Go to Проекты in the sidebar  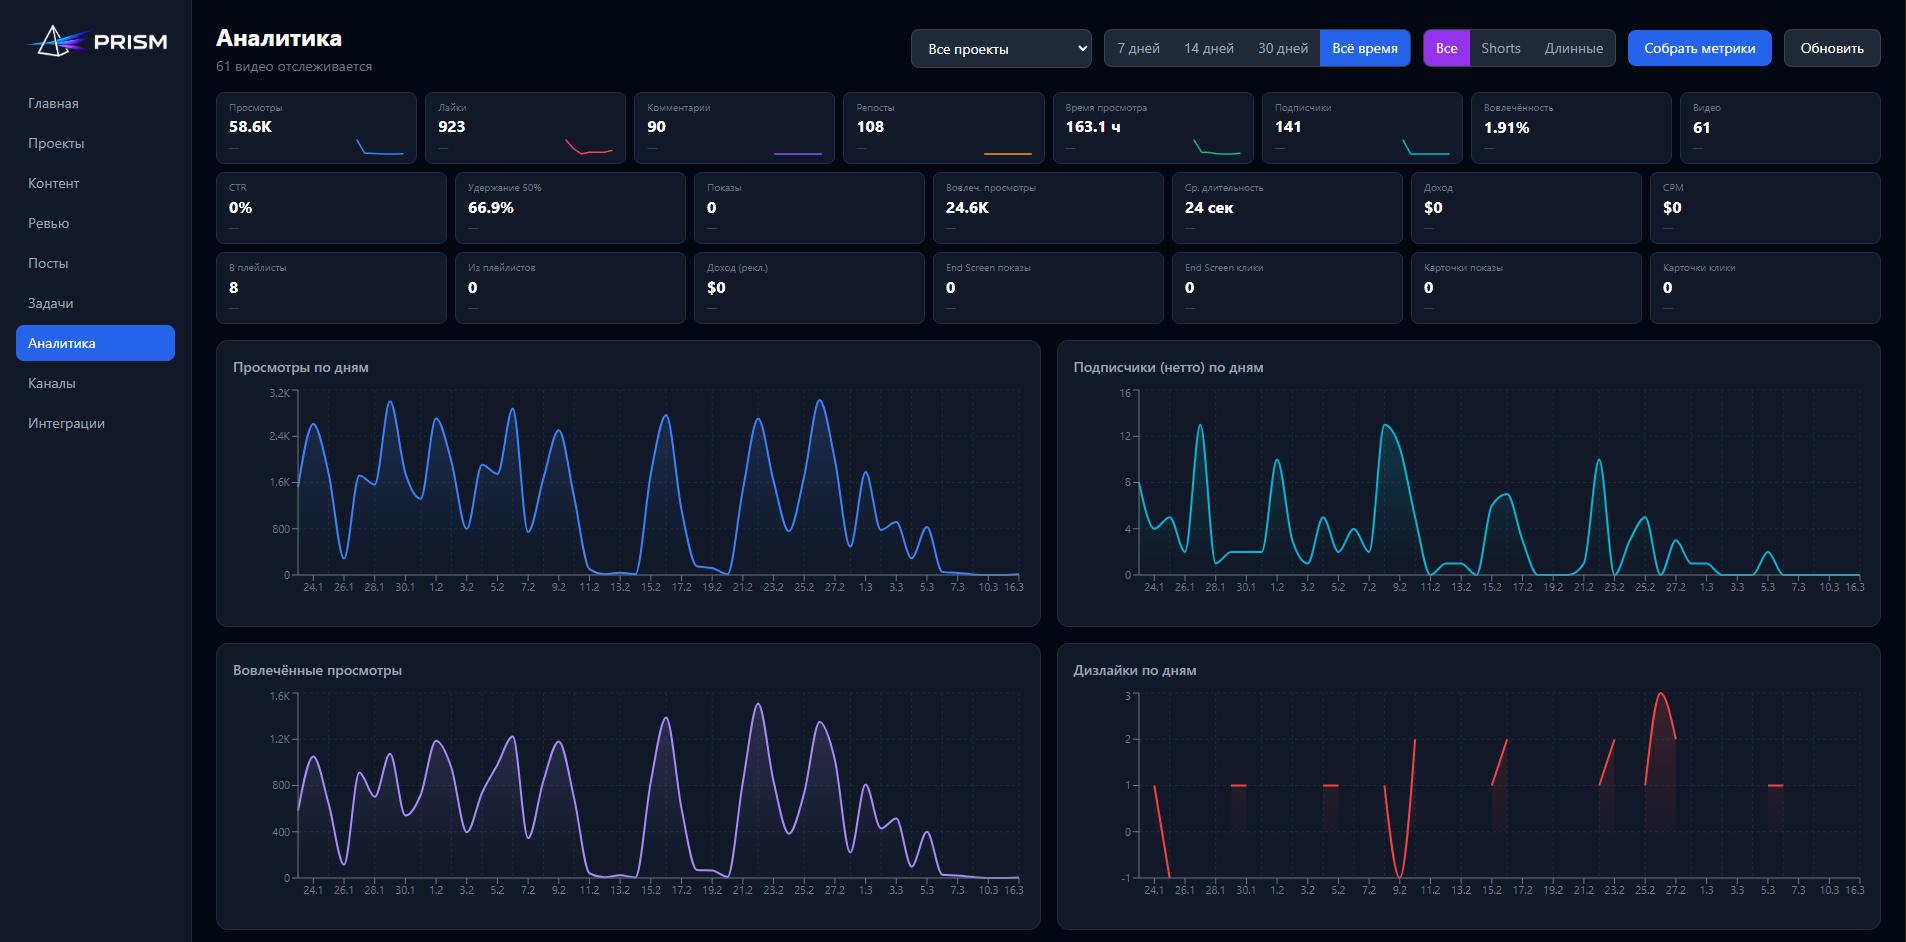coord(95,143)
